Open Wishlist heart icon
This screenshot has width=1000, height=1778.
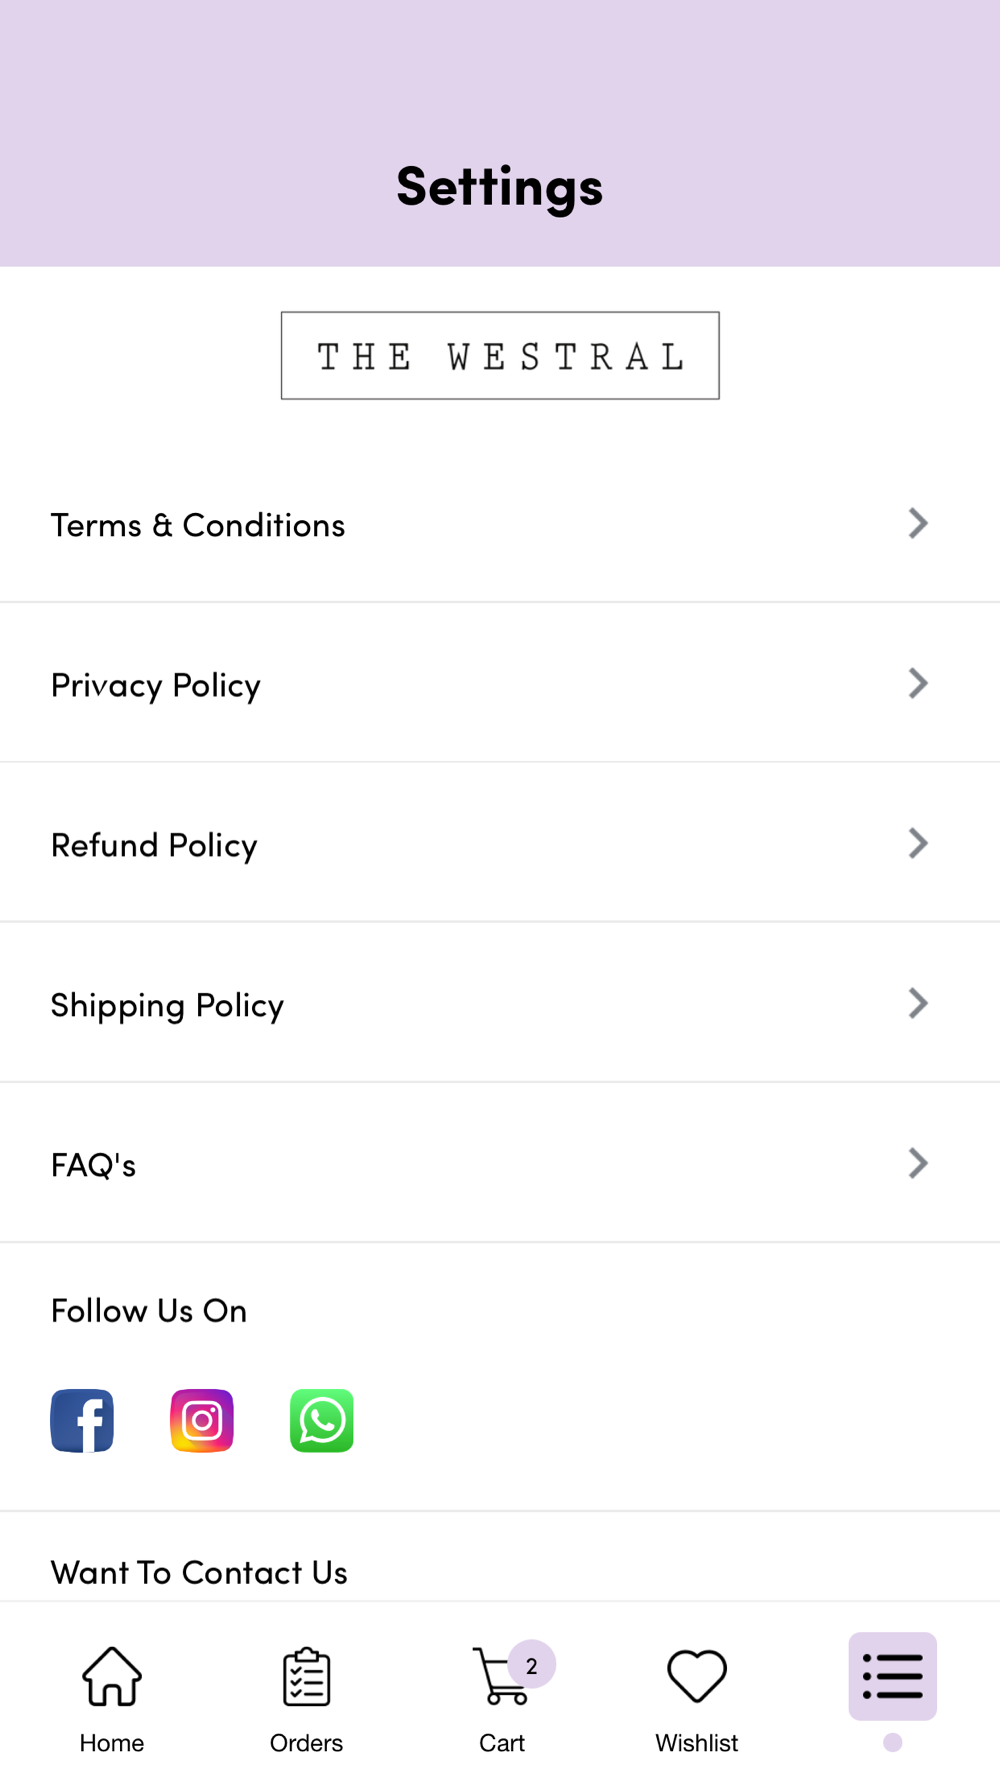[697, 1677]
